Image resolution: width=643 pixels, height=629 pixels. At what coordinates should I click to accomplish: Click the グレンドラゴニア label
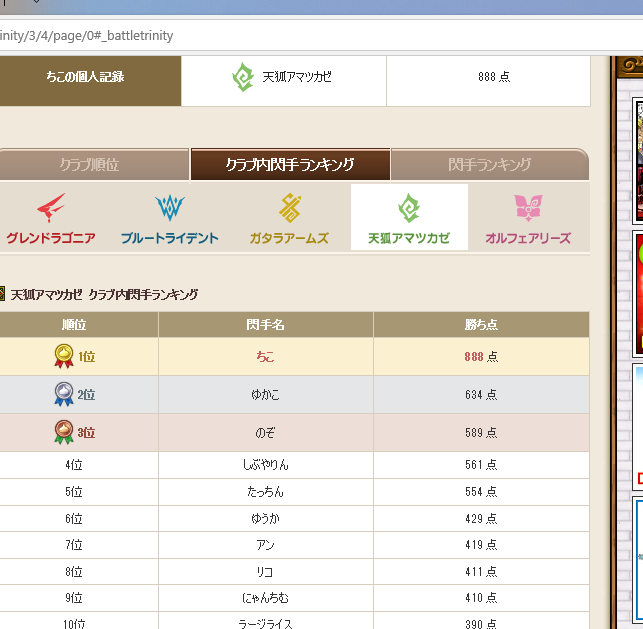[51, 238]
